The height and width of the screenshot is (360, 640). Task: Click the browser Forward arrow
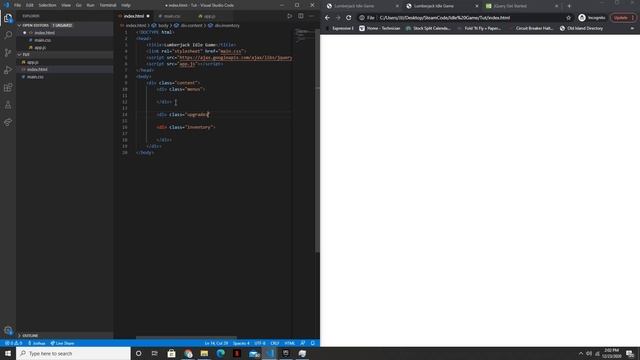tap(338, 18)
